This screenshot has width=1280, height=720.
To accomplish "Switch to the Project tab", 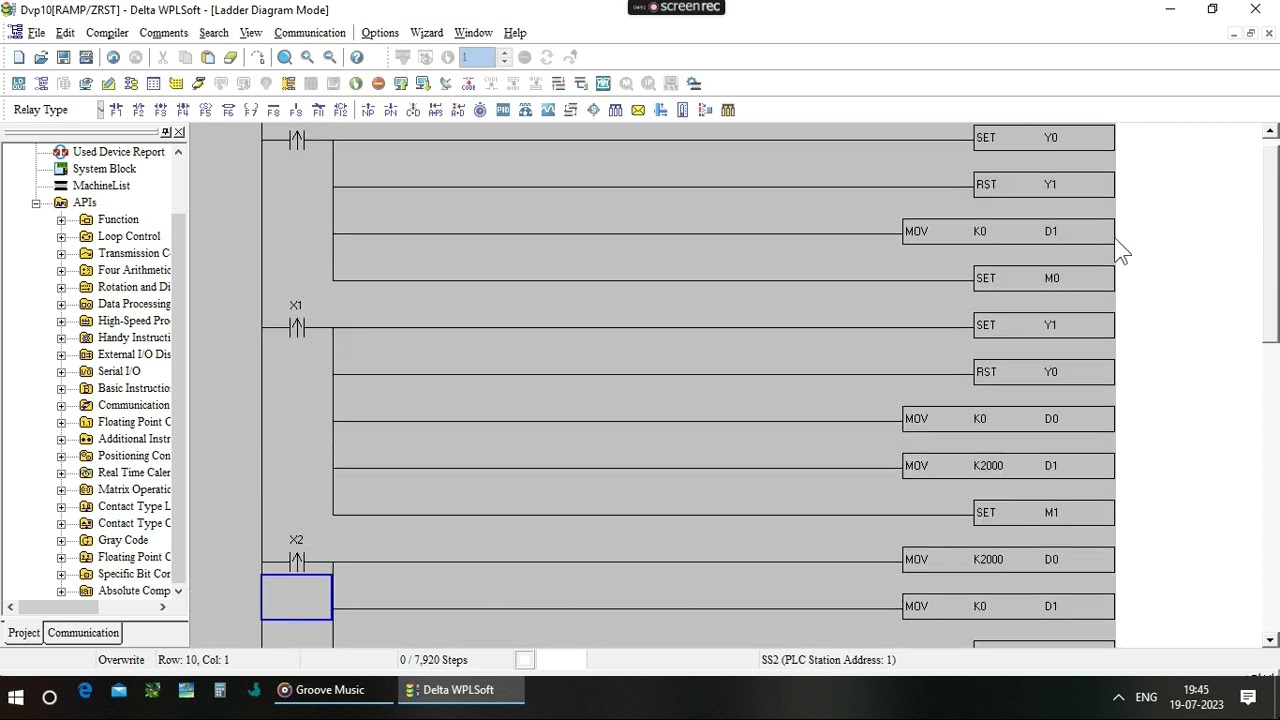I will [24, 633].
